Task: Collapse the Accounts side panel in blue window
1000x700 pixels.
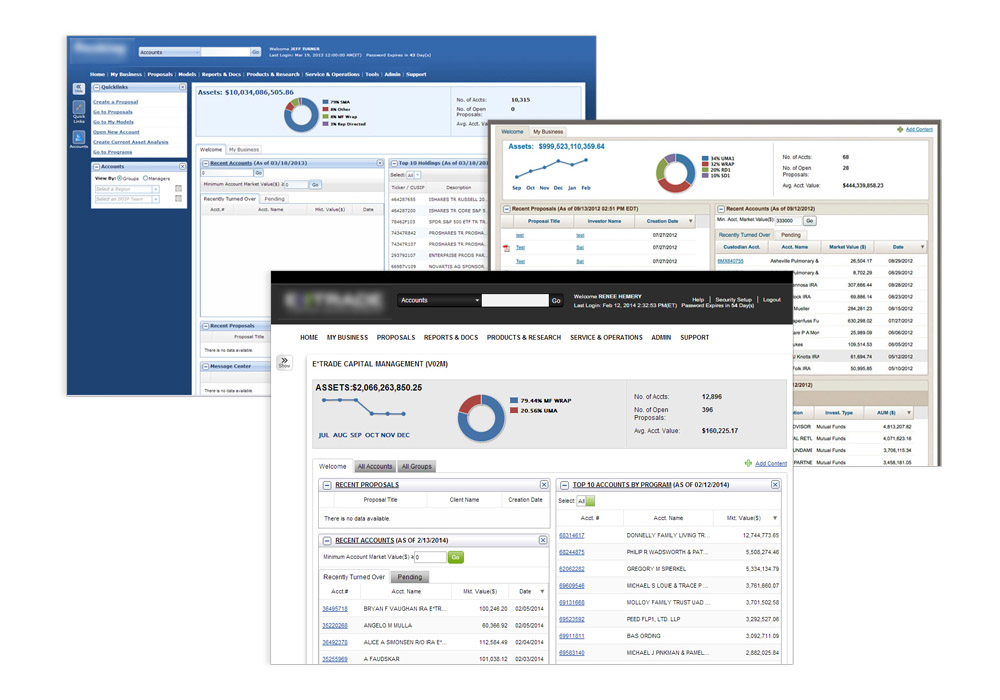Action: coord(97,166)
